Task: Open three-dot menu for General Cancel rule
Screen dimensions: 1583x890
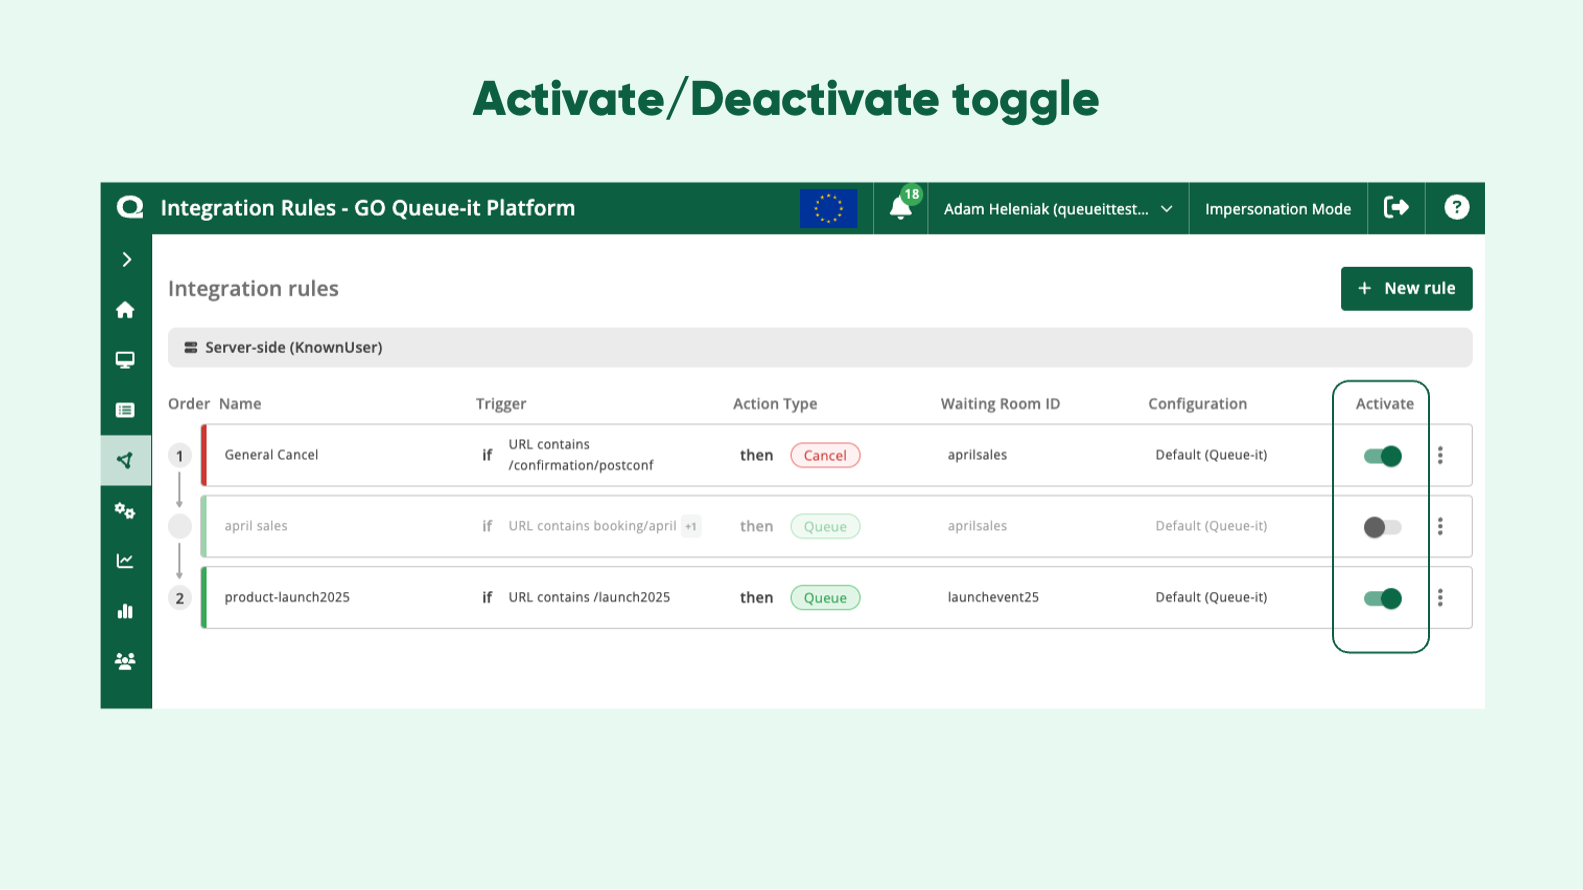Action: 1440,456
